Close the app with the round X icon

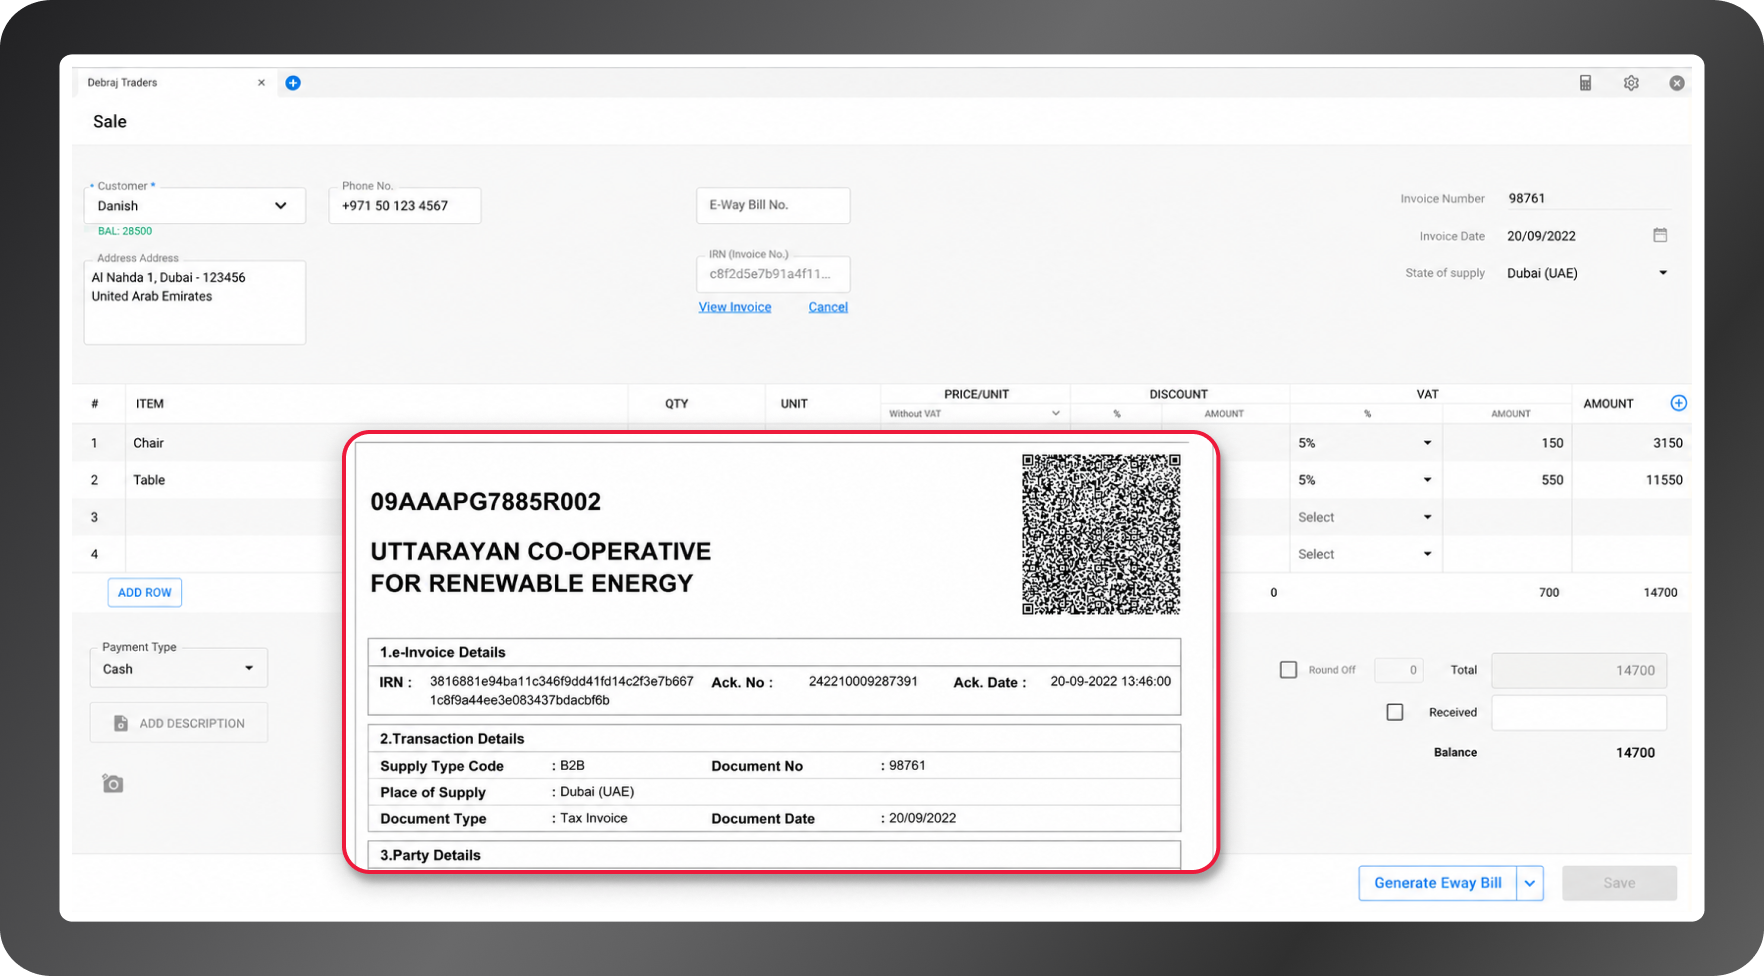1677,83
